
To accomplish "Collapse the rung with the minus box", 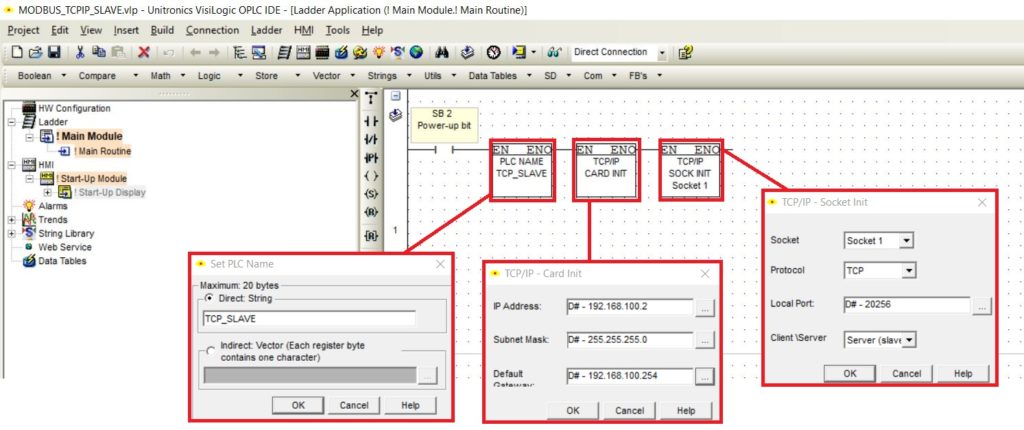I will [x=395, y=96].
